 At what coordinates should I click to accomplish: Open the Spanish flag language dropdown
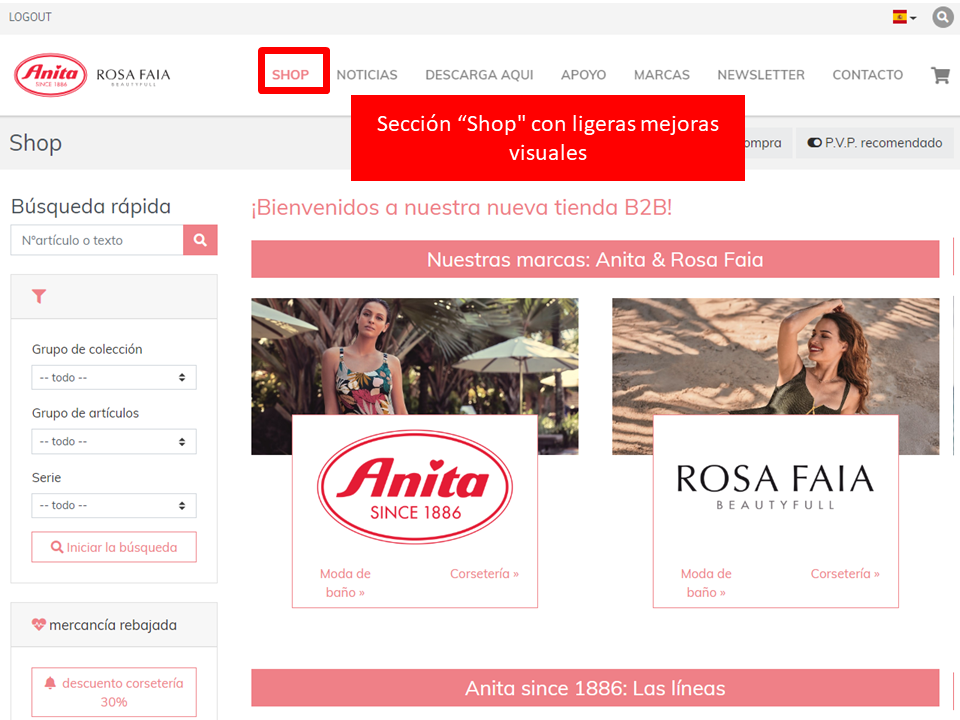pos(904,17)
